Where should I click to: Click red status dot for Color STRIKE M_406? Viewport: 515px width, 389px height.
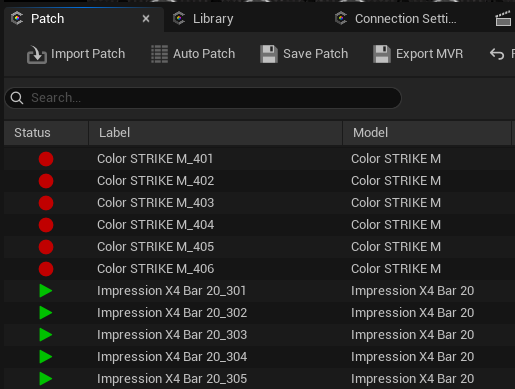tap(46, 269)
